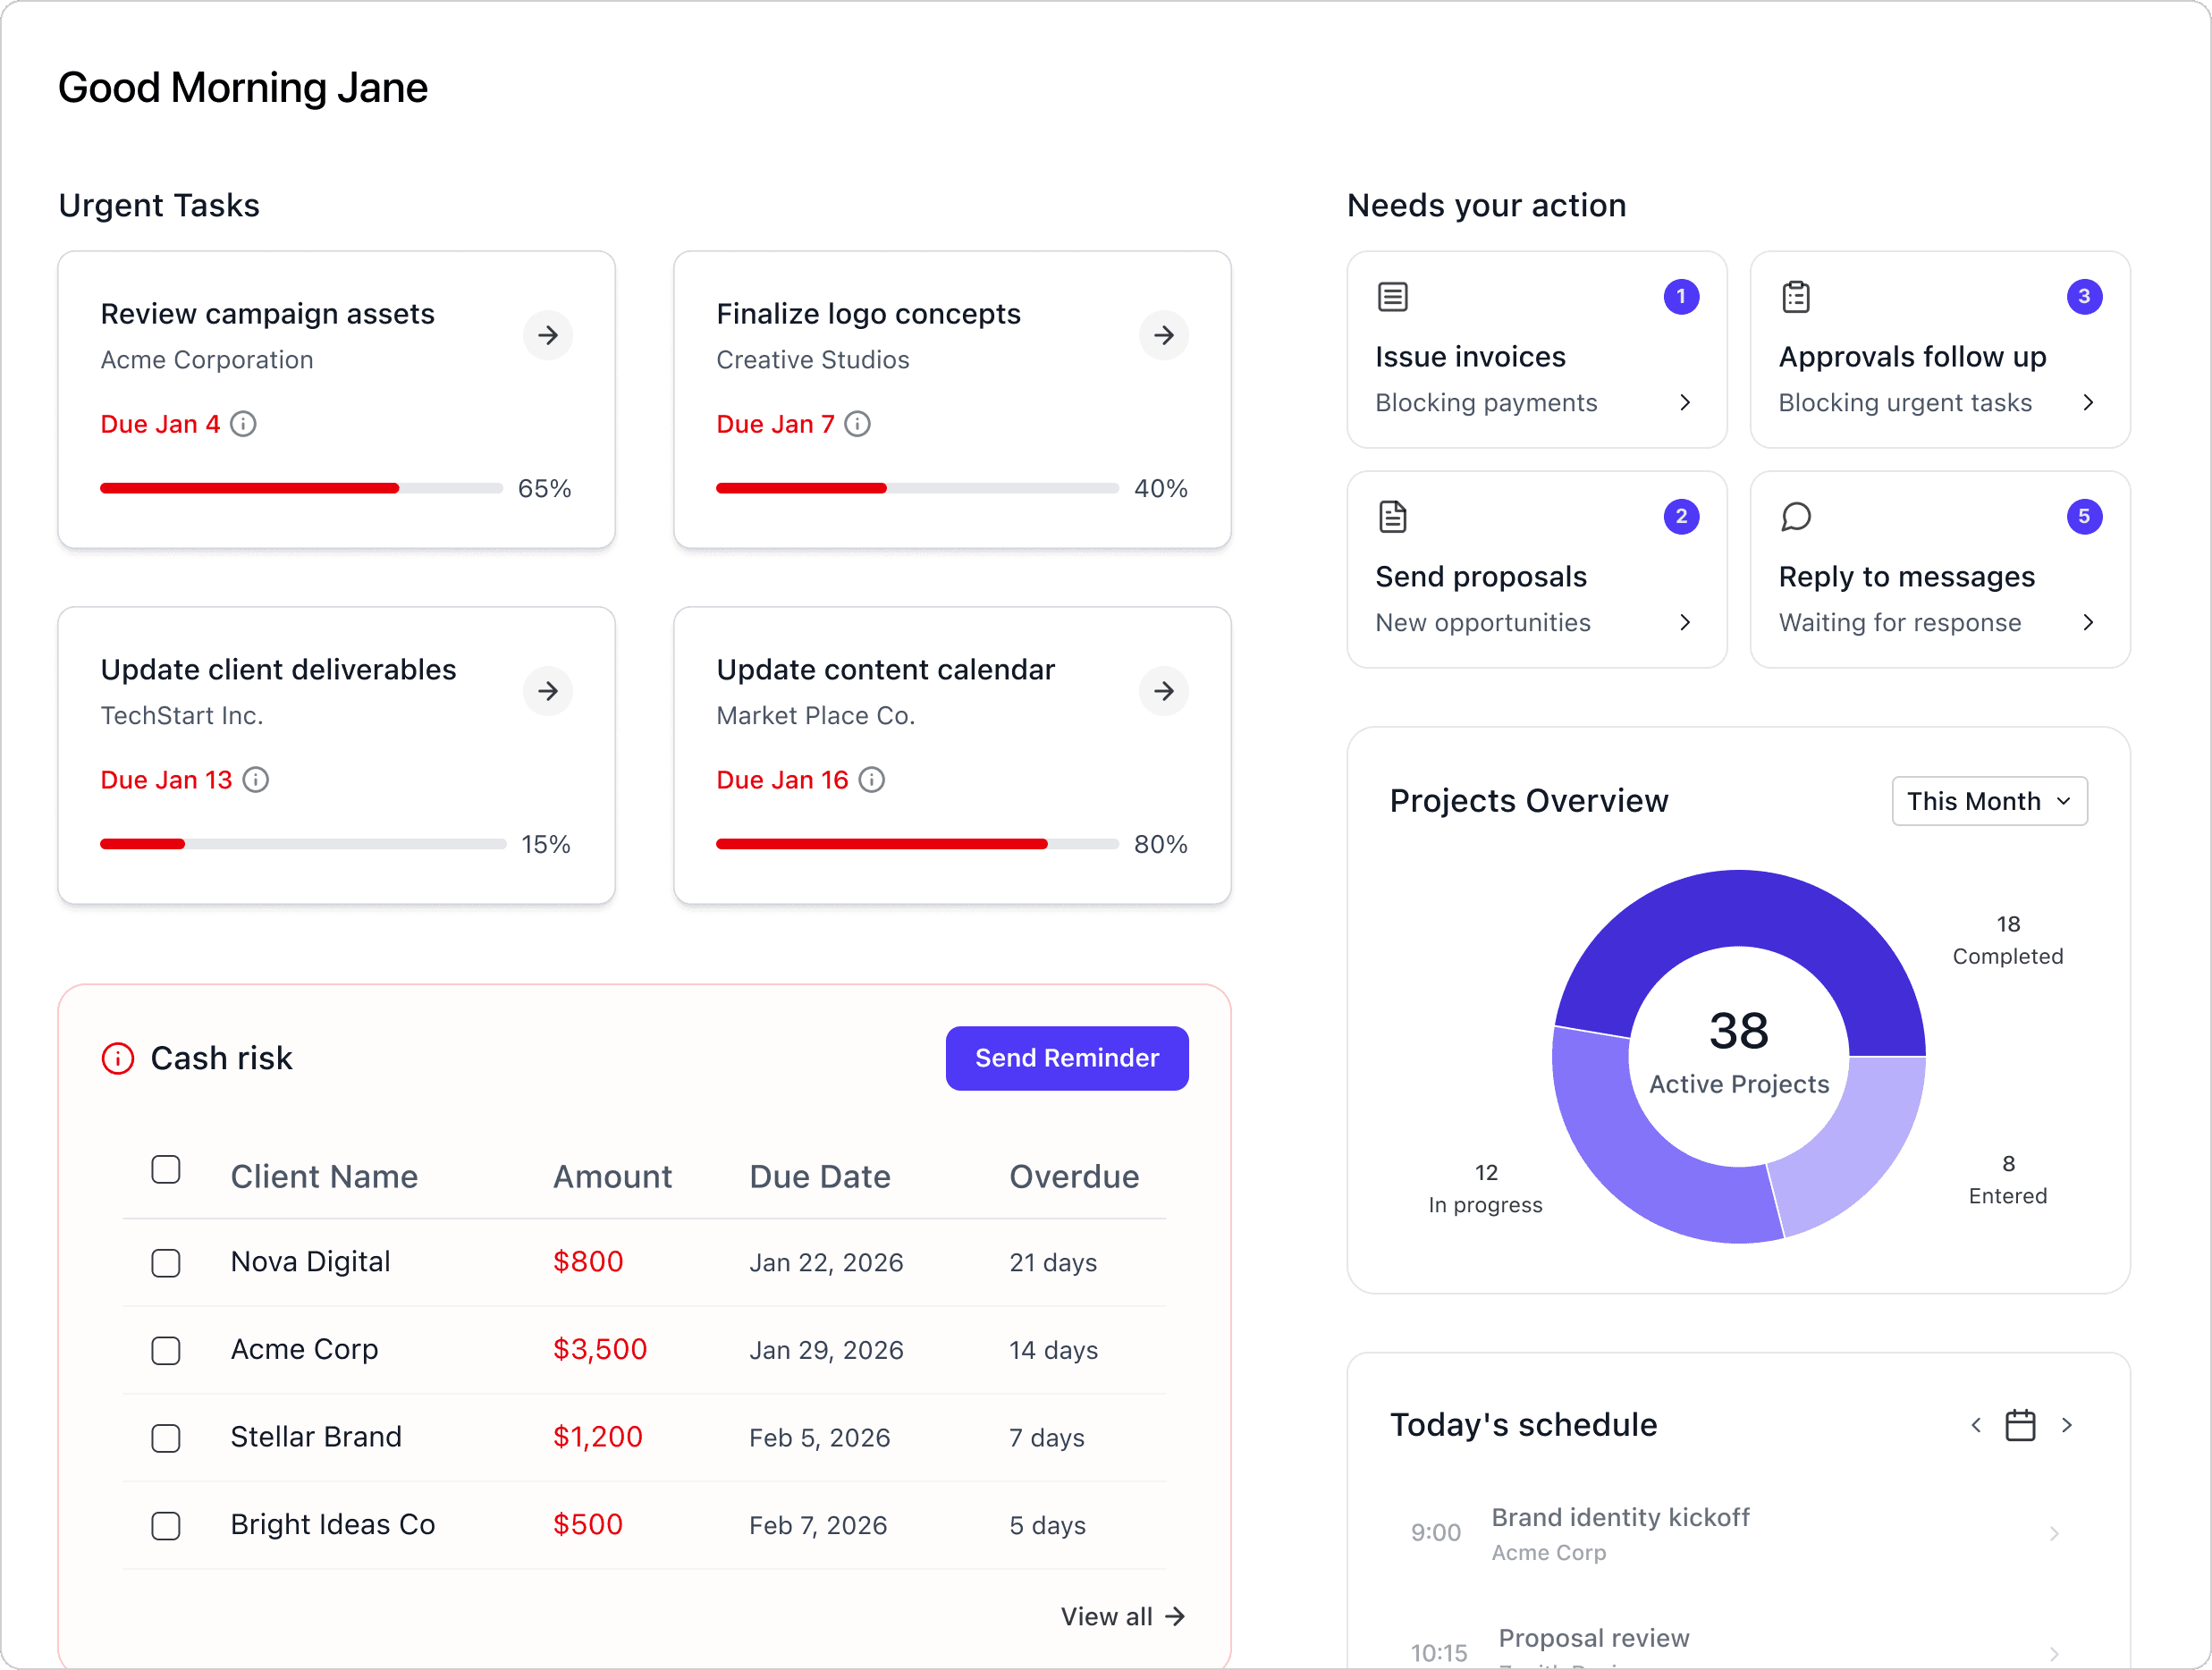Click the Reply to messages chat icon
The image size is (2212, 1670).
point(1796,517)
